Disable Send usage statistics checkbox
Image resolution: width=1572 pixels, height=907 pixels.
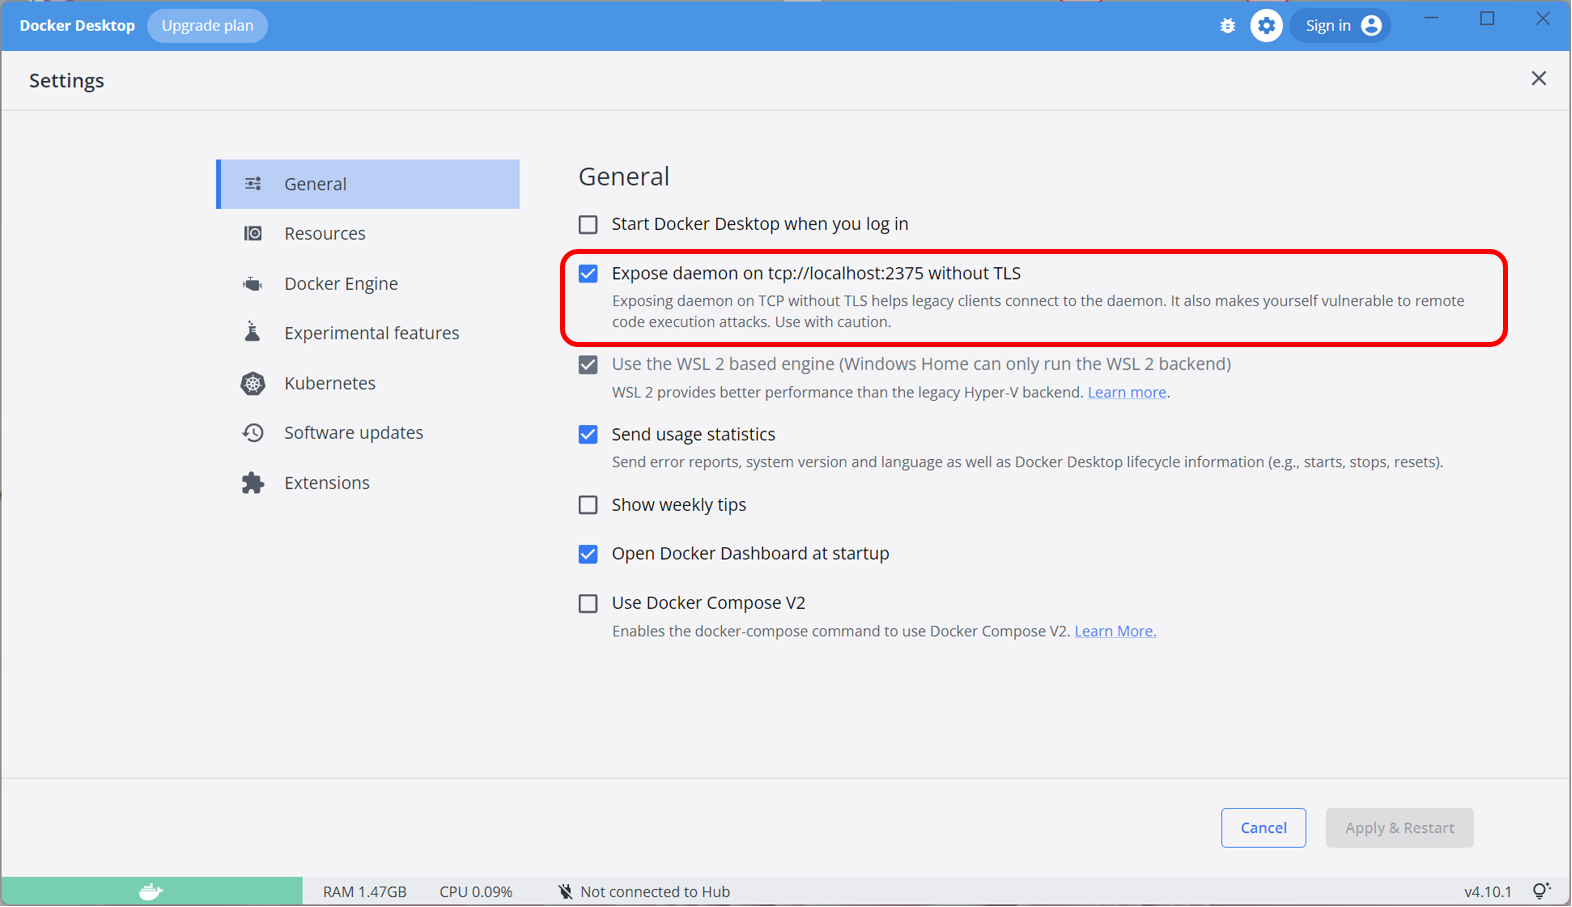coord(588,434)
